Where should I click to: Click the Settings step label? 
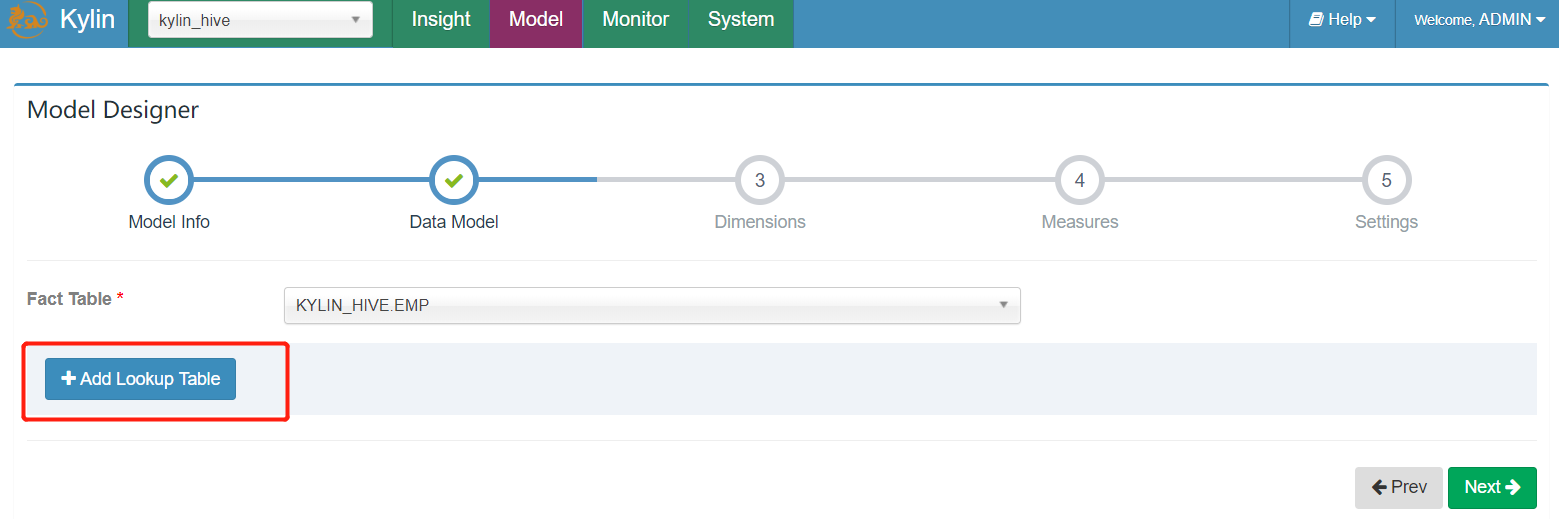coord(1386,222)
